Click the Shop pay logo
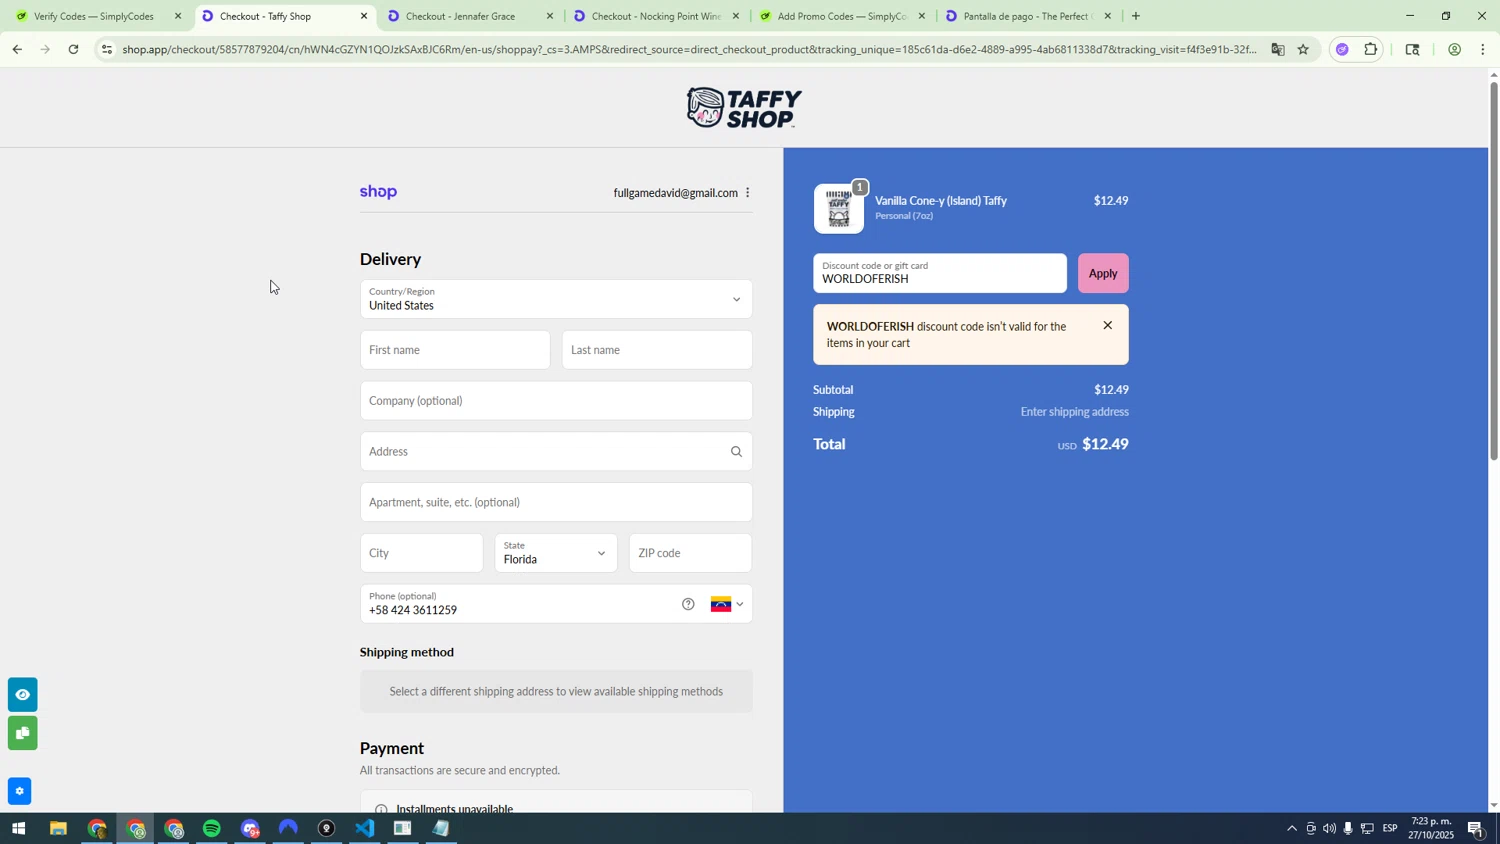The height and width of the screenshot is (844, 1500). click(378, 192)
